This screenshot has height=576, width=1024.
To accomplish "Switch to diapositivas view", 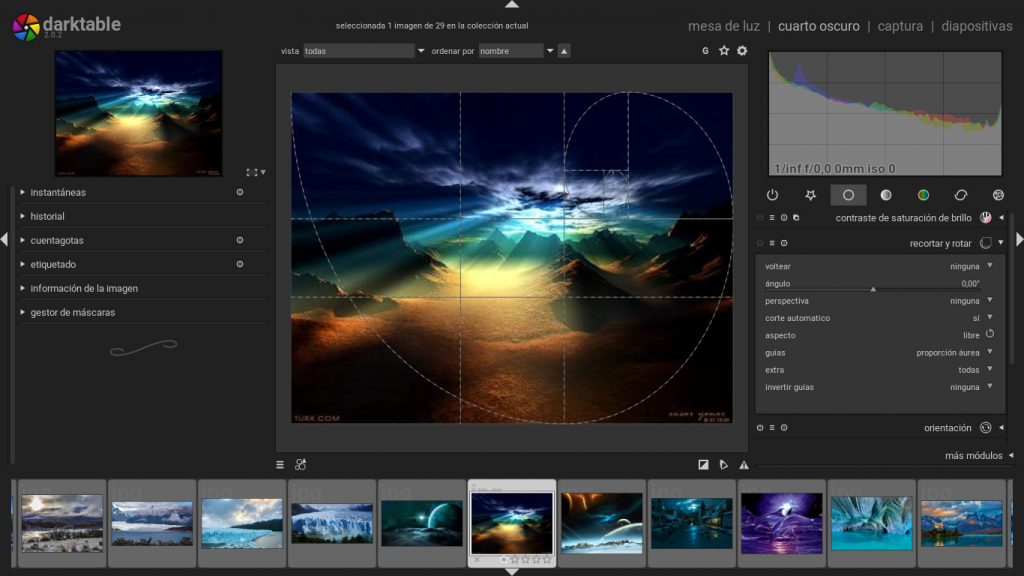I will coord(976,26).
